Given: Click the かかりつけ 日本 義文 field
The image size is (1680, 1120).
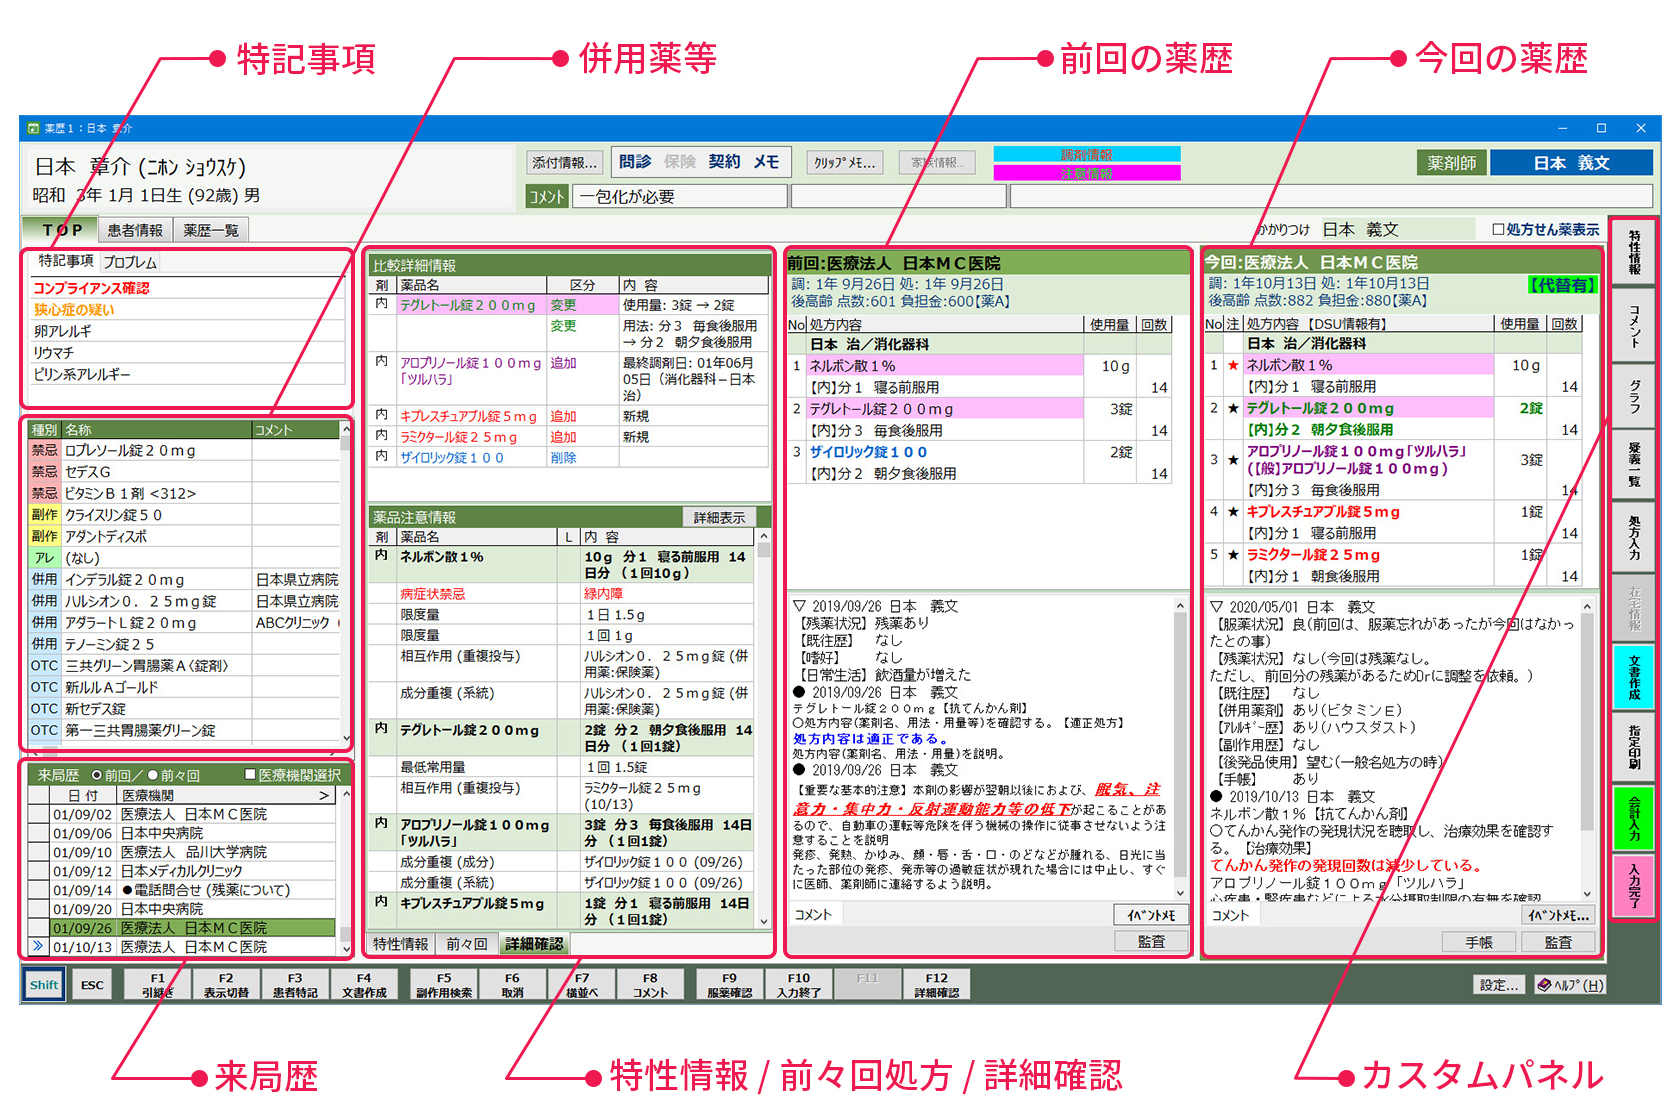Looking at the screenshot, I should pyautogui.click(x=1397, y=229).
